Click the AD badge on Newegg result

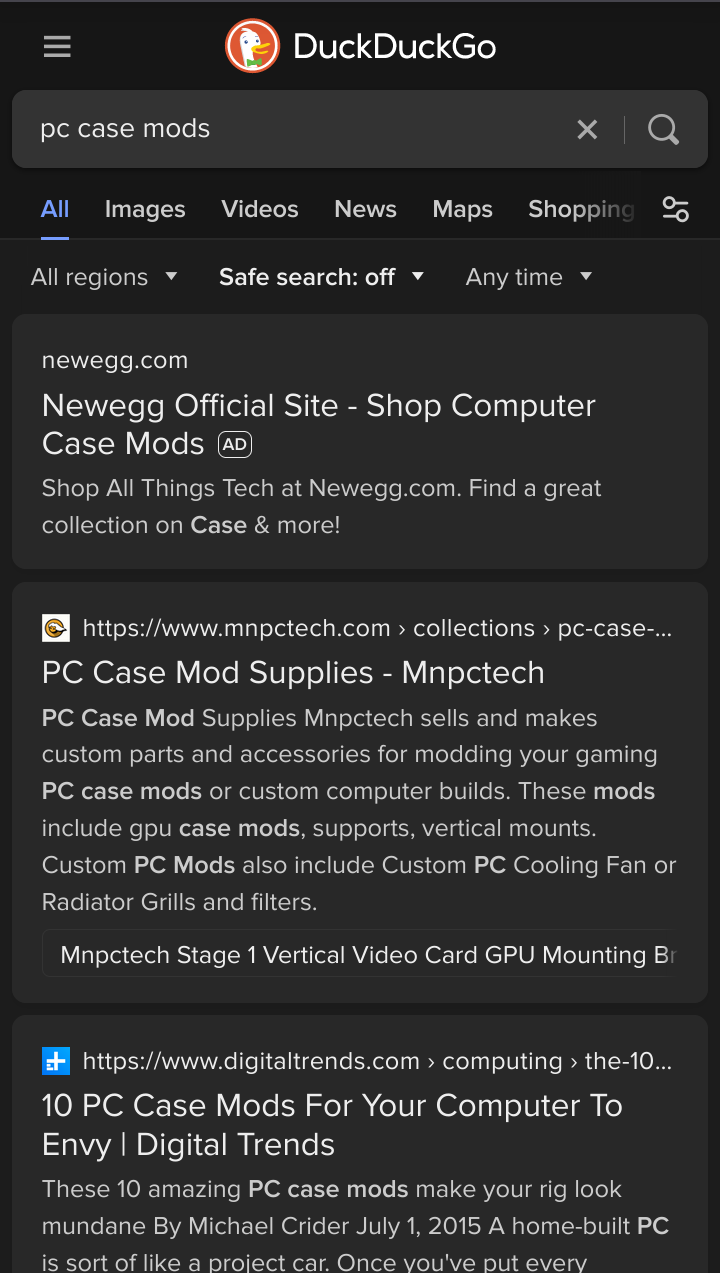click(x=235, y=444)
